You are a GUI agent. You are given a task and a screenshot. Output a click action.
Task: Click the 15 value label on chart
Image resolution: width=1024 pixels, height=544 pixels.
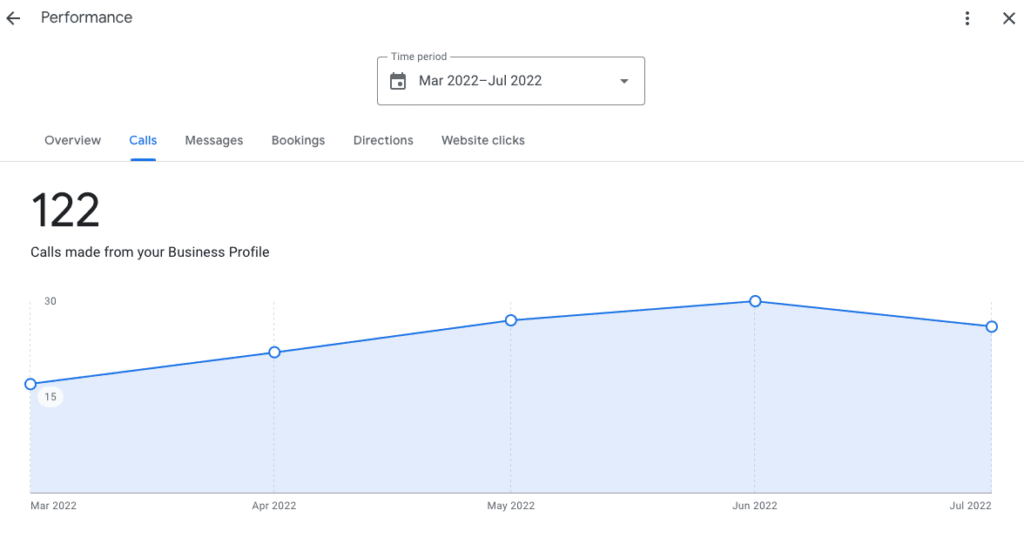(x=50, y=396)
